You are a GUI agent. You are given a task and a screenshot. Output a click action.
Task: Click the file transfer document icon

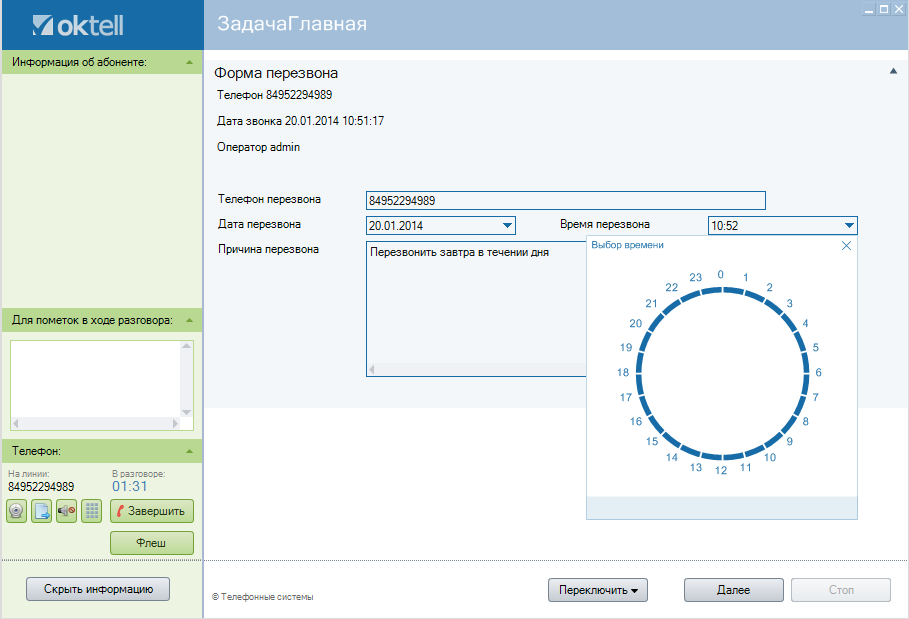(x=42, y=511)
